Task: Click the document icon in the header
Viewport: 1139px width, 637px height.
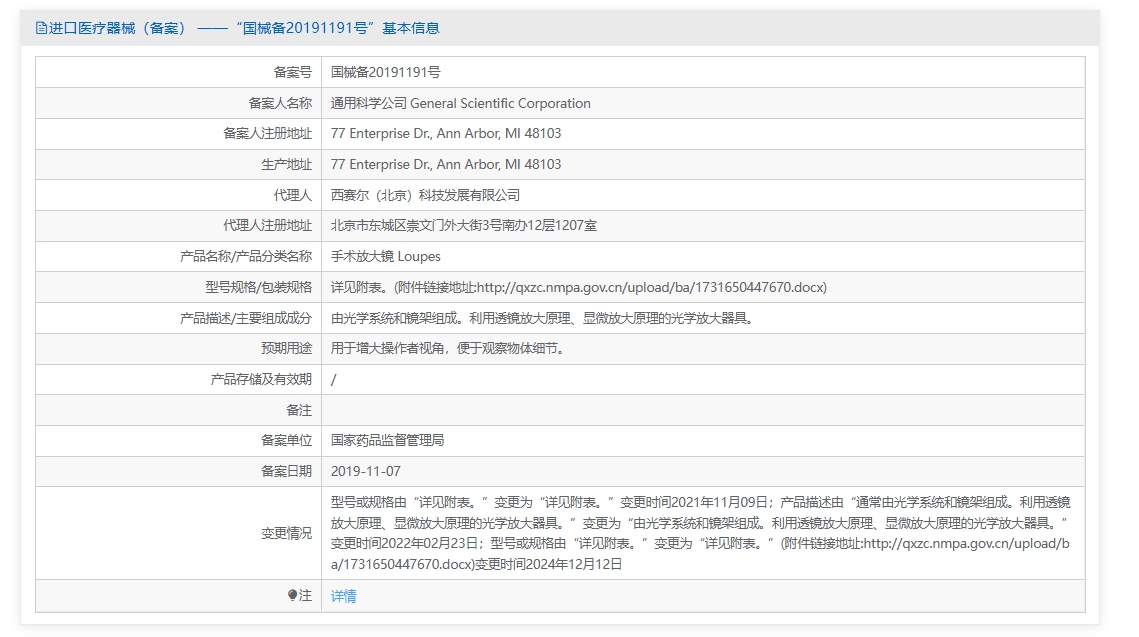Action: click(41, 28)
